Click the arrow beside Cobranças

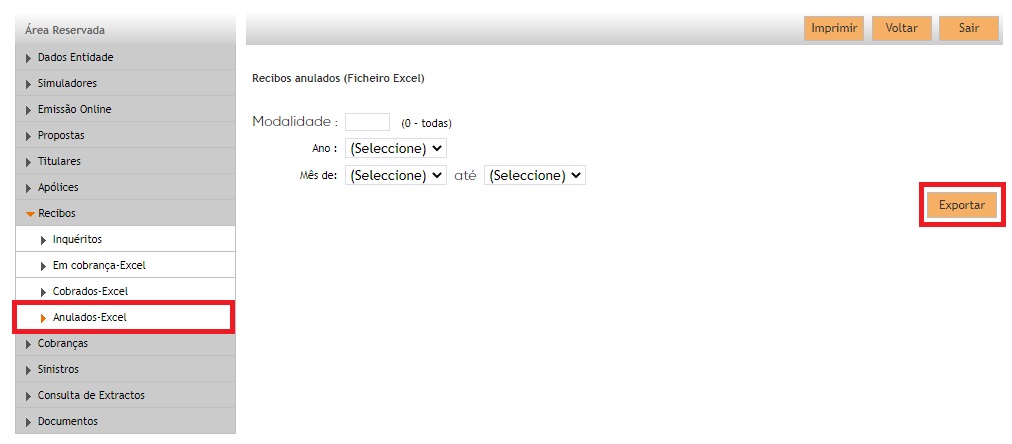coord(28,344)
